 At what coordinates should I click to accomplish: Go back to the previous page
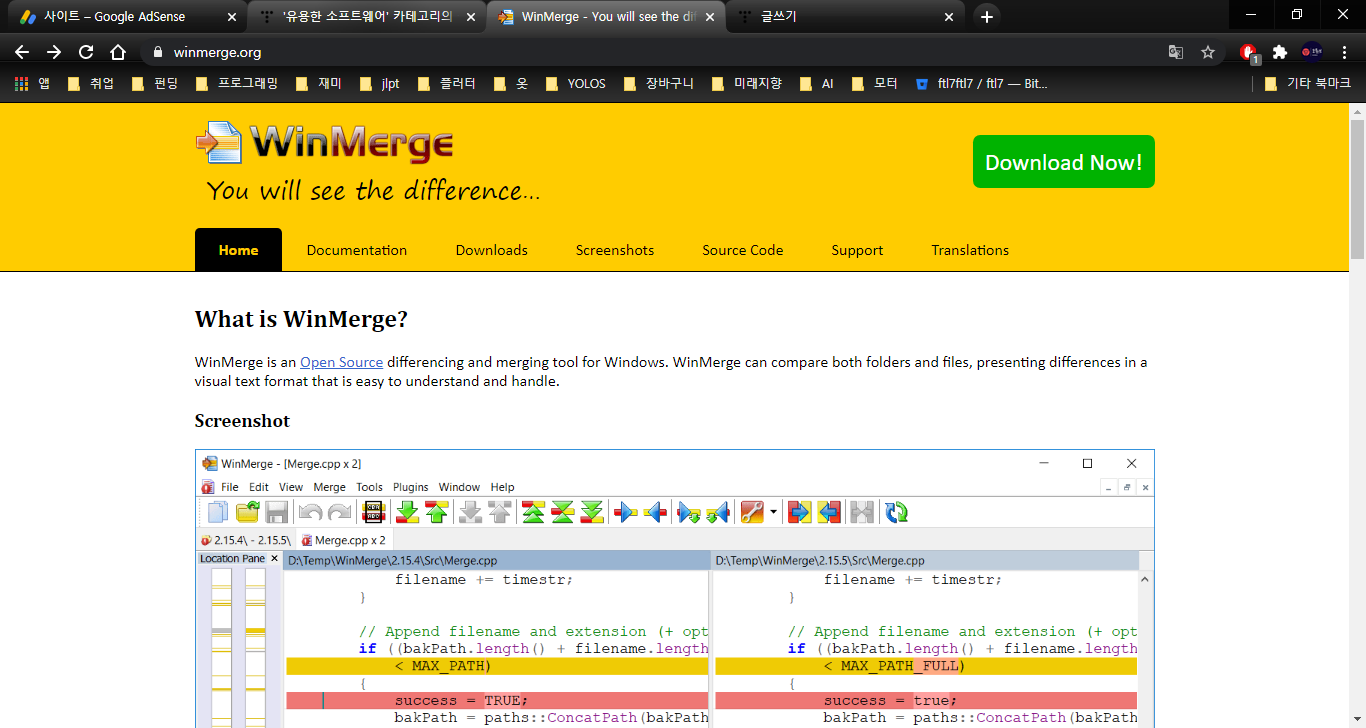click(22, 52)
